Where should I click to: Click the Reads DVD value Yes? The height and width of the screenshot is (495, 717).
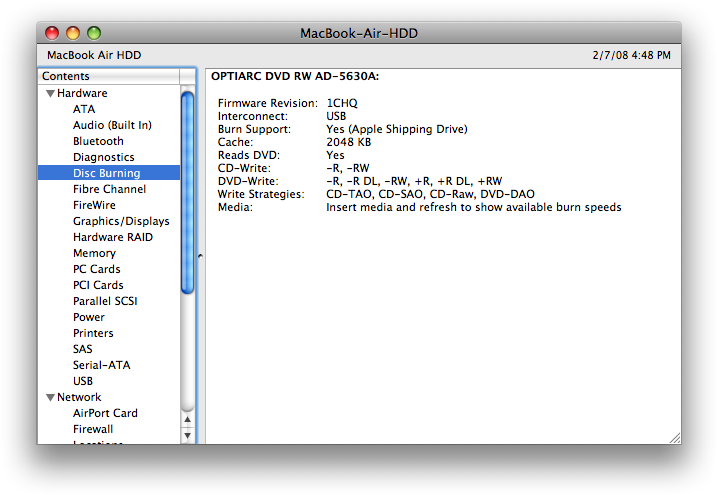coord(335,155)
